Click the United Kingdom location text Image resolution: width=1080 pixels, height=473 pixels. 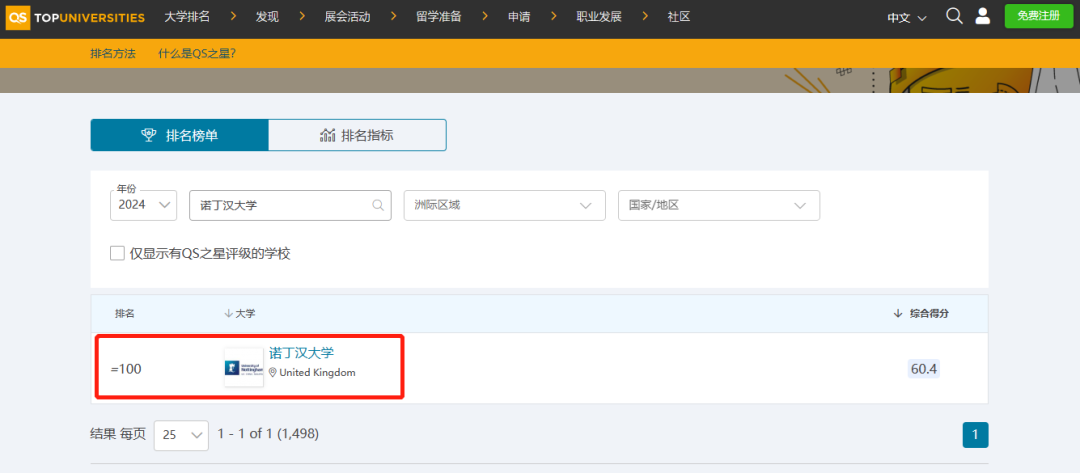click(318, 372)
